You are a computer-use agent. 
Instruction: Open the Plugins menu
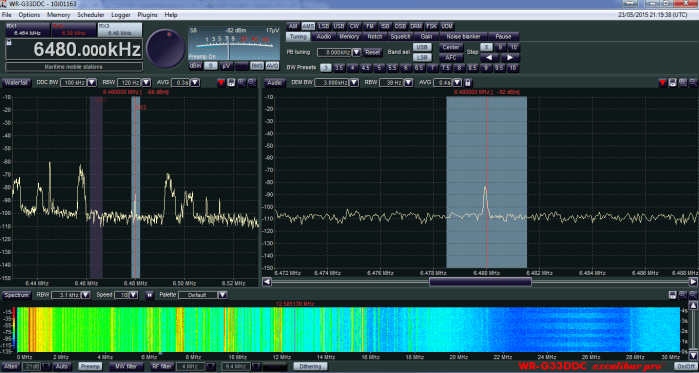point(148,15)
